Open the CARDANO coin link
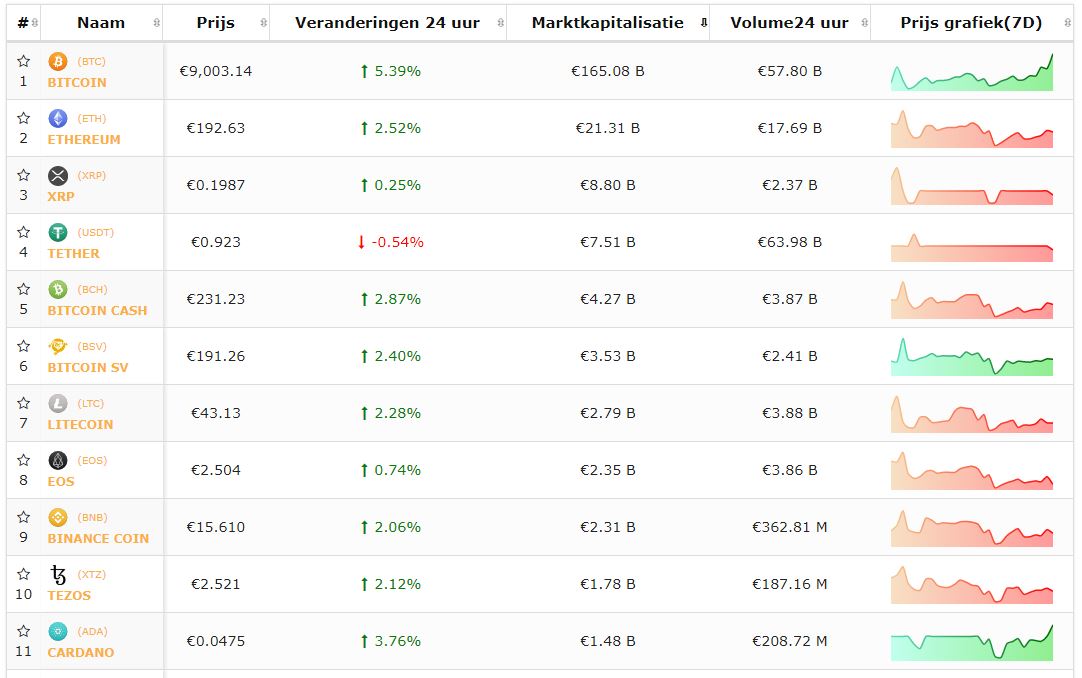The width and height of the screenshot is (1082, 678). (x=81, y=652)
